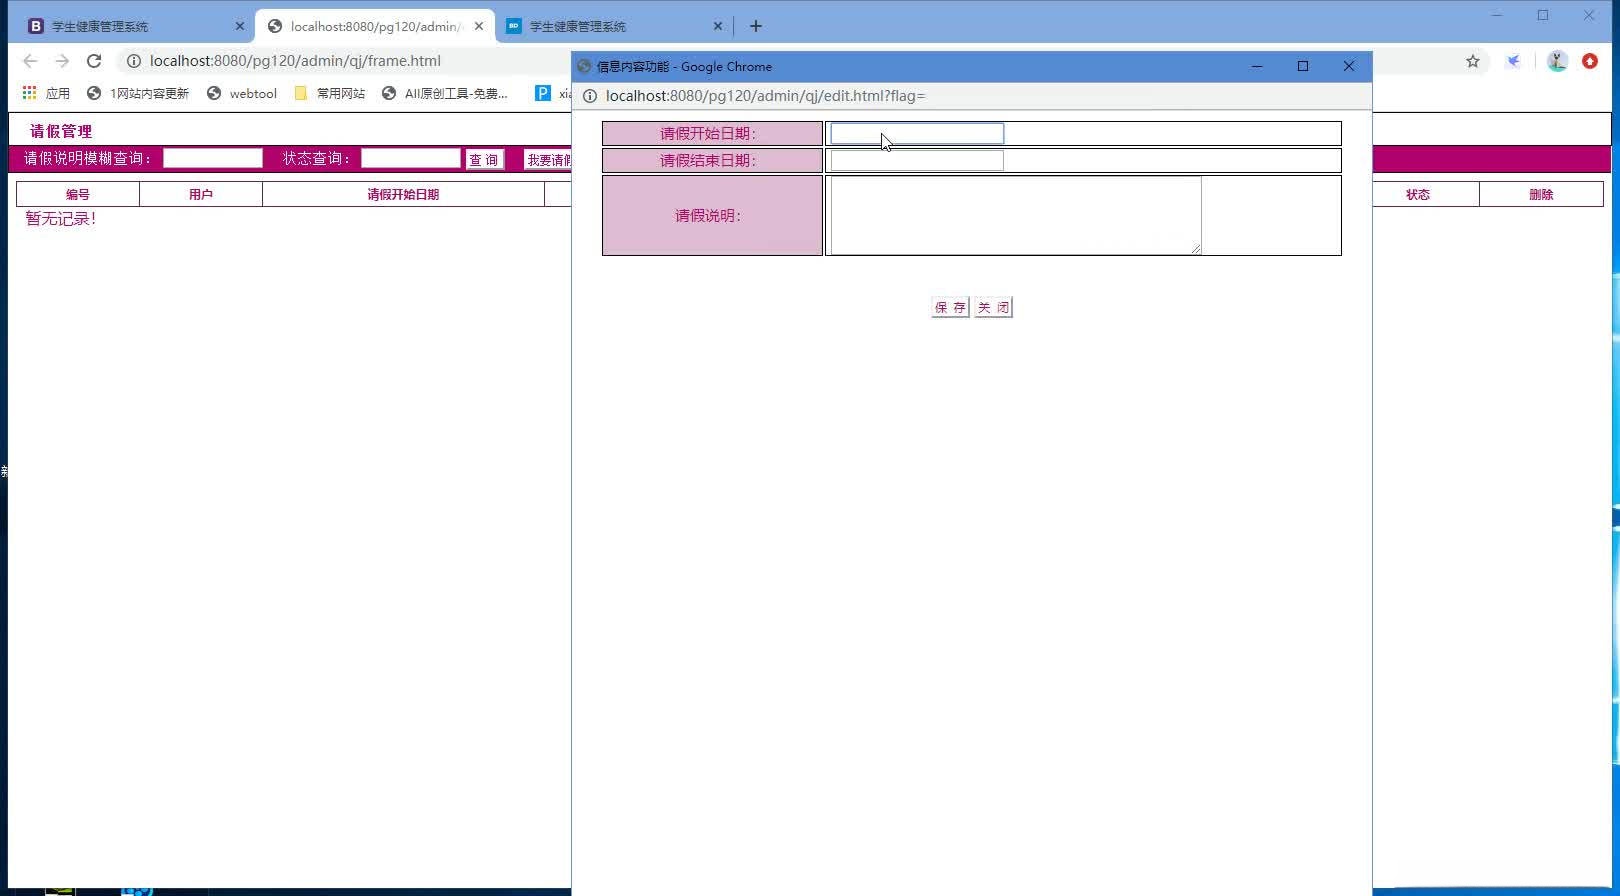Open the Chrome profile avatar
1620x896 pixels.
(x=1557, y=61)
